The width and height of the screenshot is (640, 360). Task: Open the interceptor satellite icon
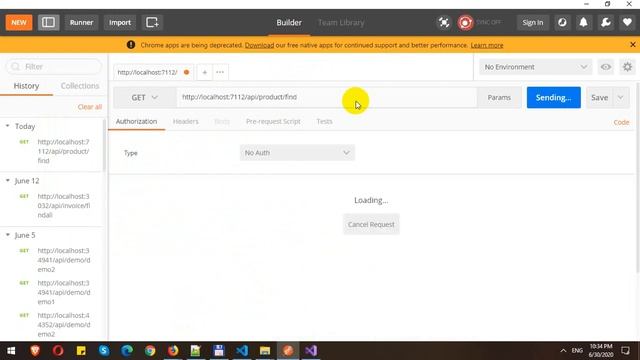click(x=444, y=22)
